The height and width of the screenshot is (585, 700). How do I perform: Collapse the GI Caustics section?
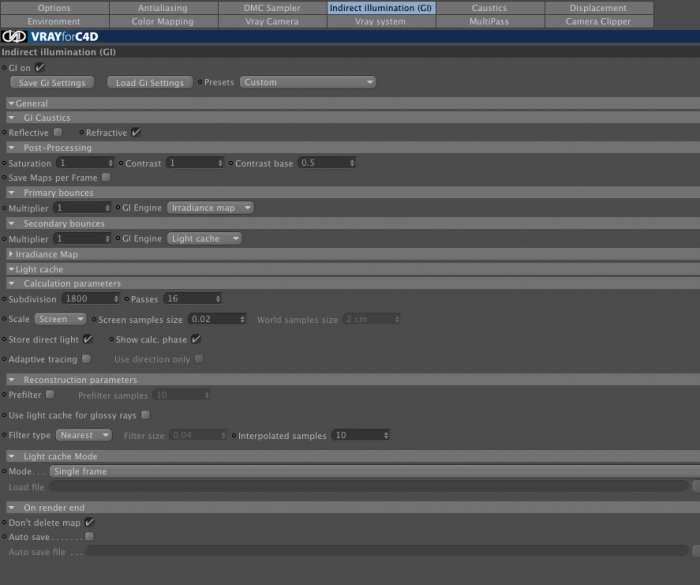pos(12,118)
